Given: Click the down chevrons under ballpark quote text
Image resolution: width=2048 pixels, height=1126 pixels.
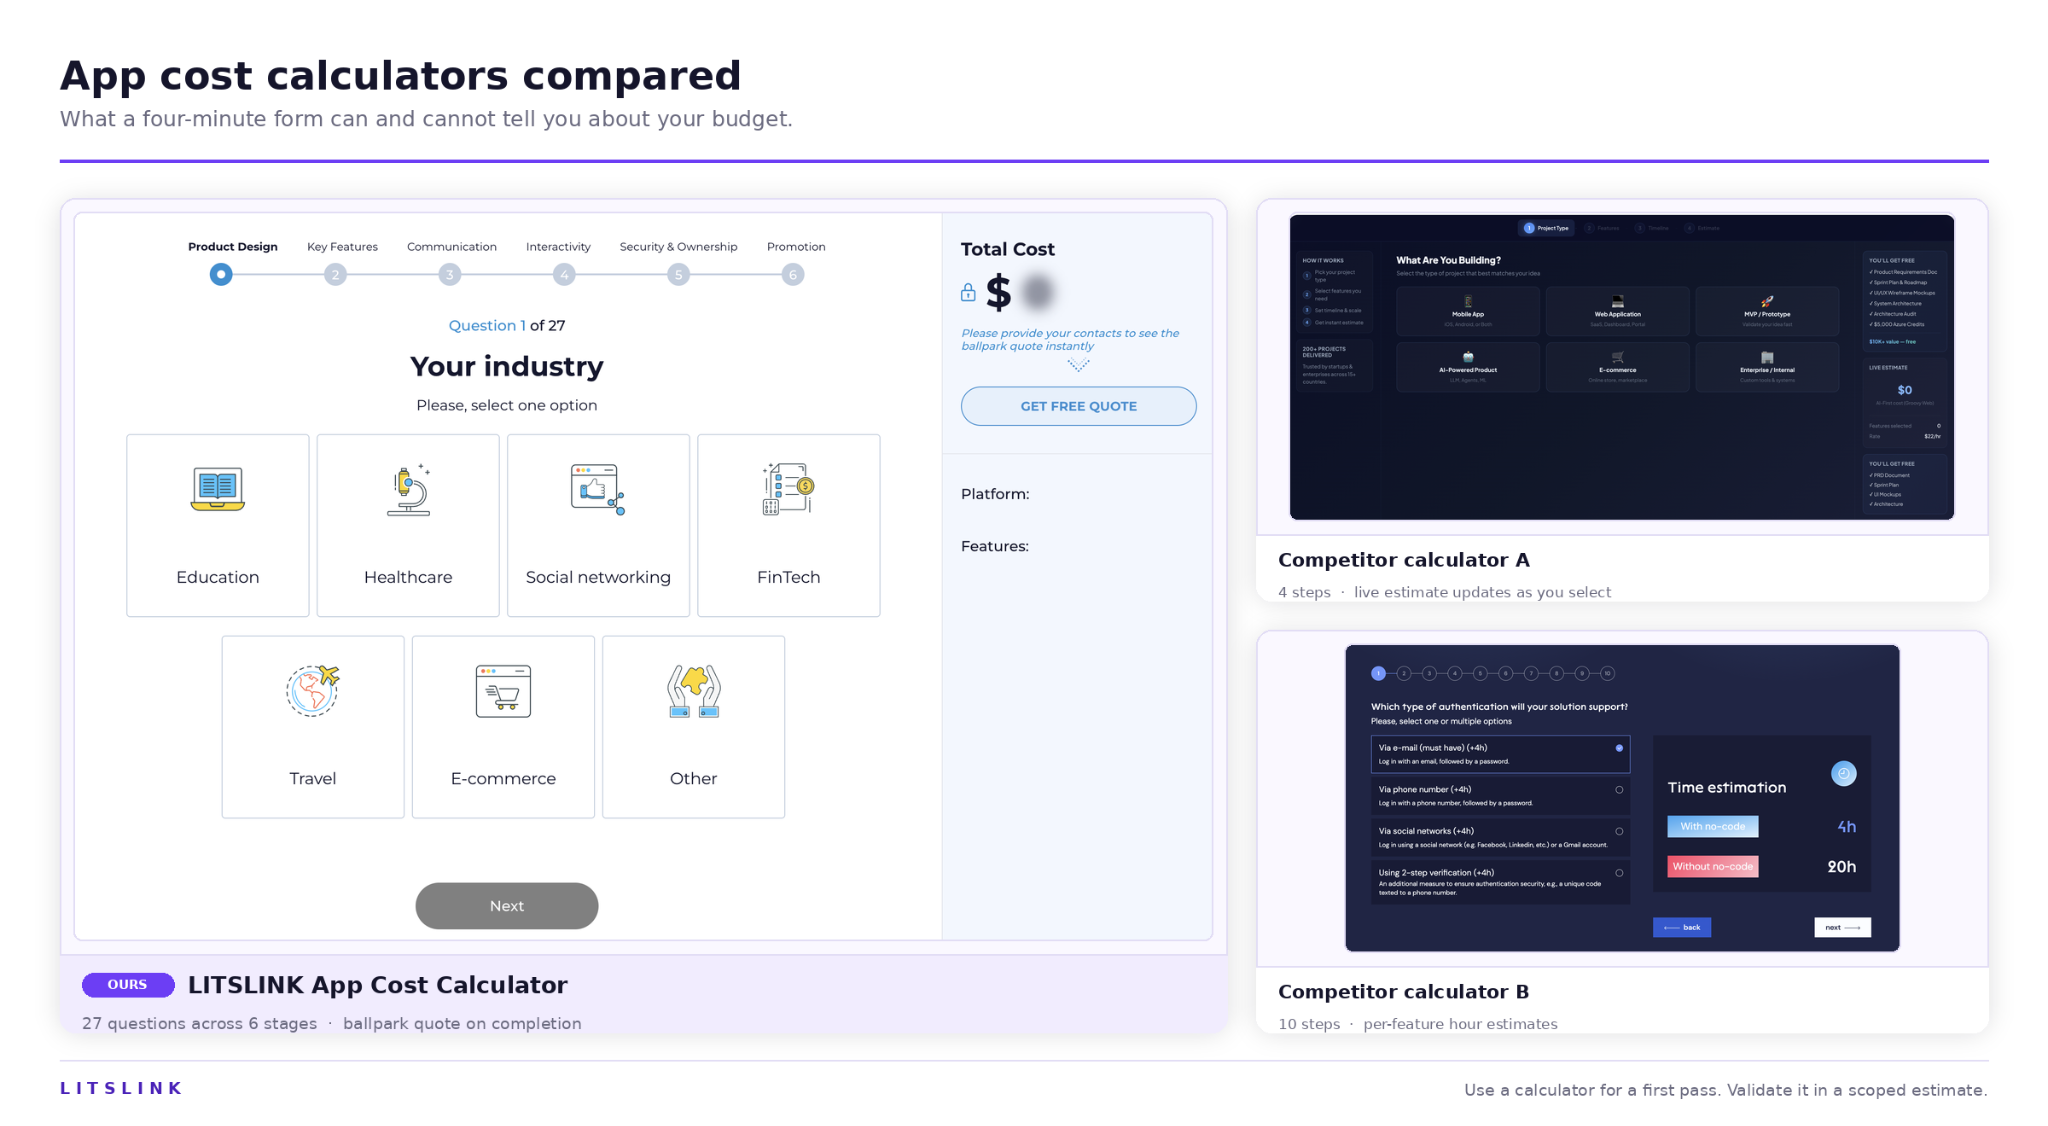Looking at the screenshot, I should (1078, 365).
